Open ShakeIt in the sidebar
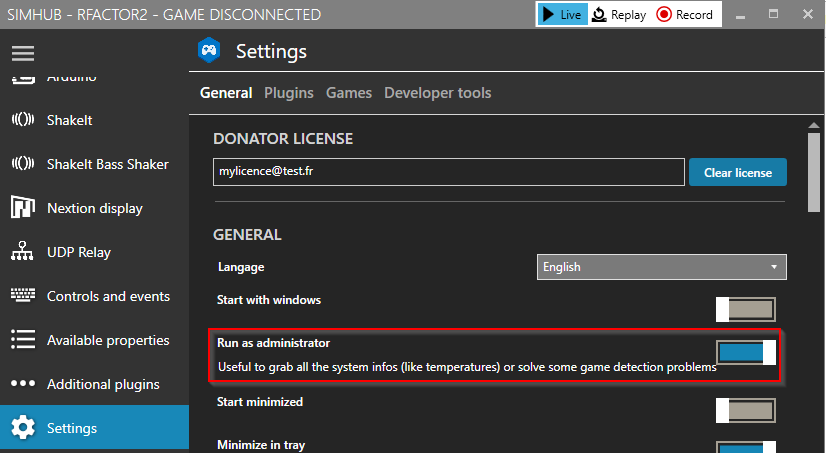Image resolution: width=826 pixels, height=453 pixels. [94, 120]
